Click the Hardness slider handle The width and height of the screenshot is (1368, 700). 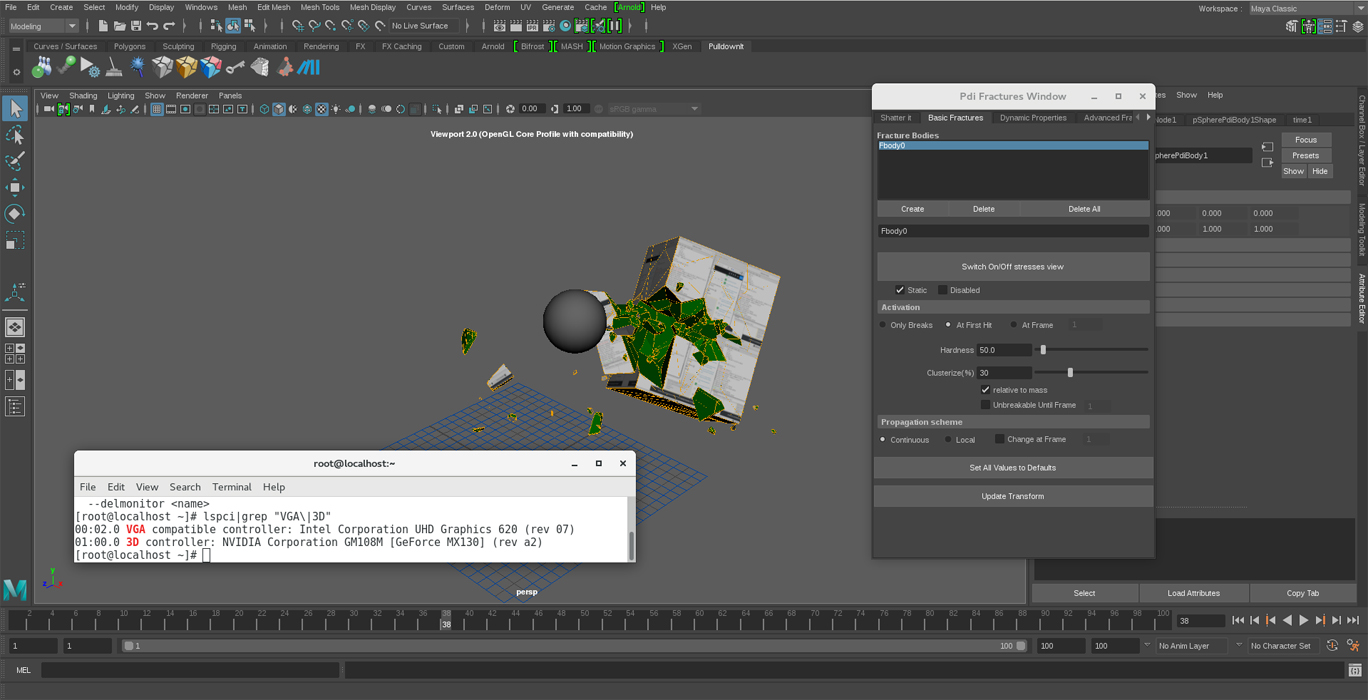1043,350
